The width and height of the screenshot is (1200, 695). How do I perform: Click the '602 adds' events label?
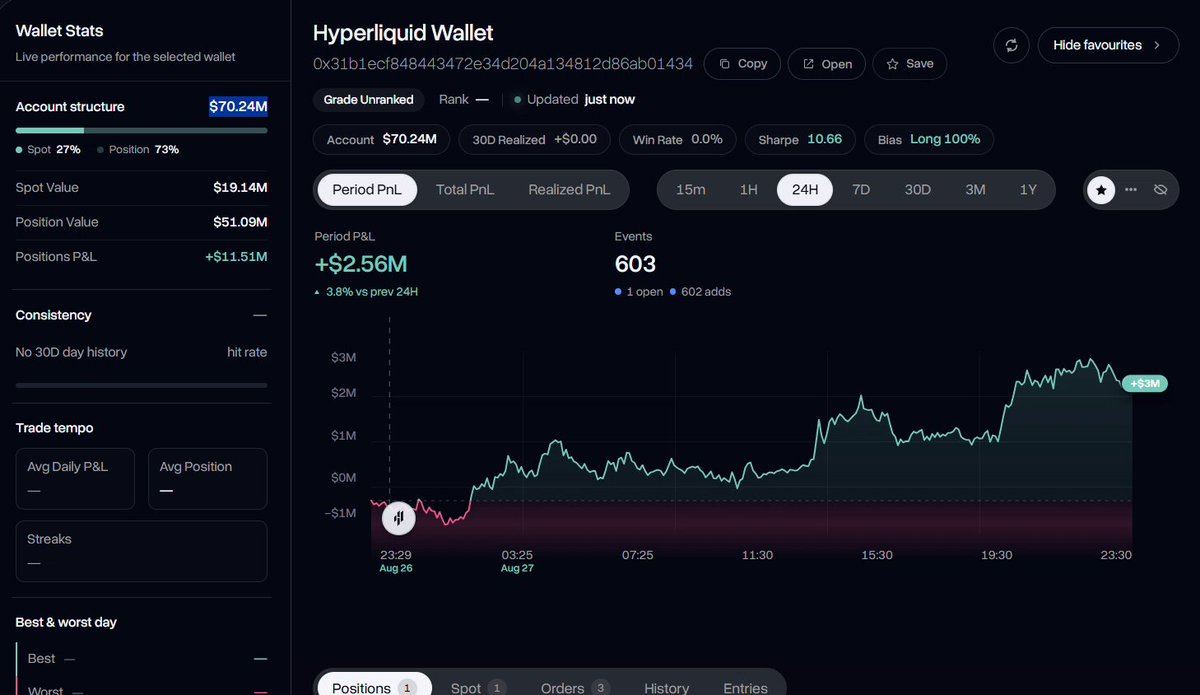(x=701, y=292)
